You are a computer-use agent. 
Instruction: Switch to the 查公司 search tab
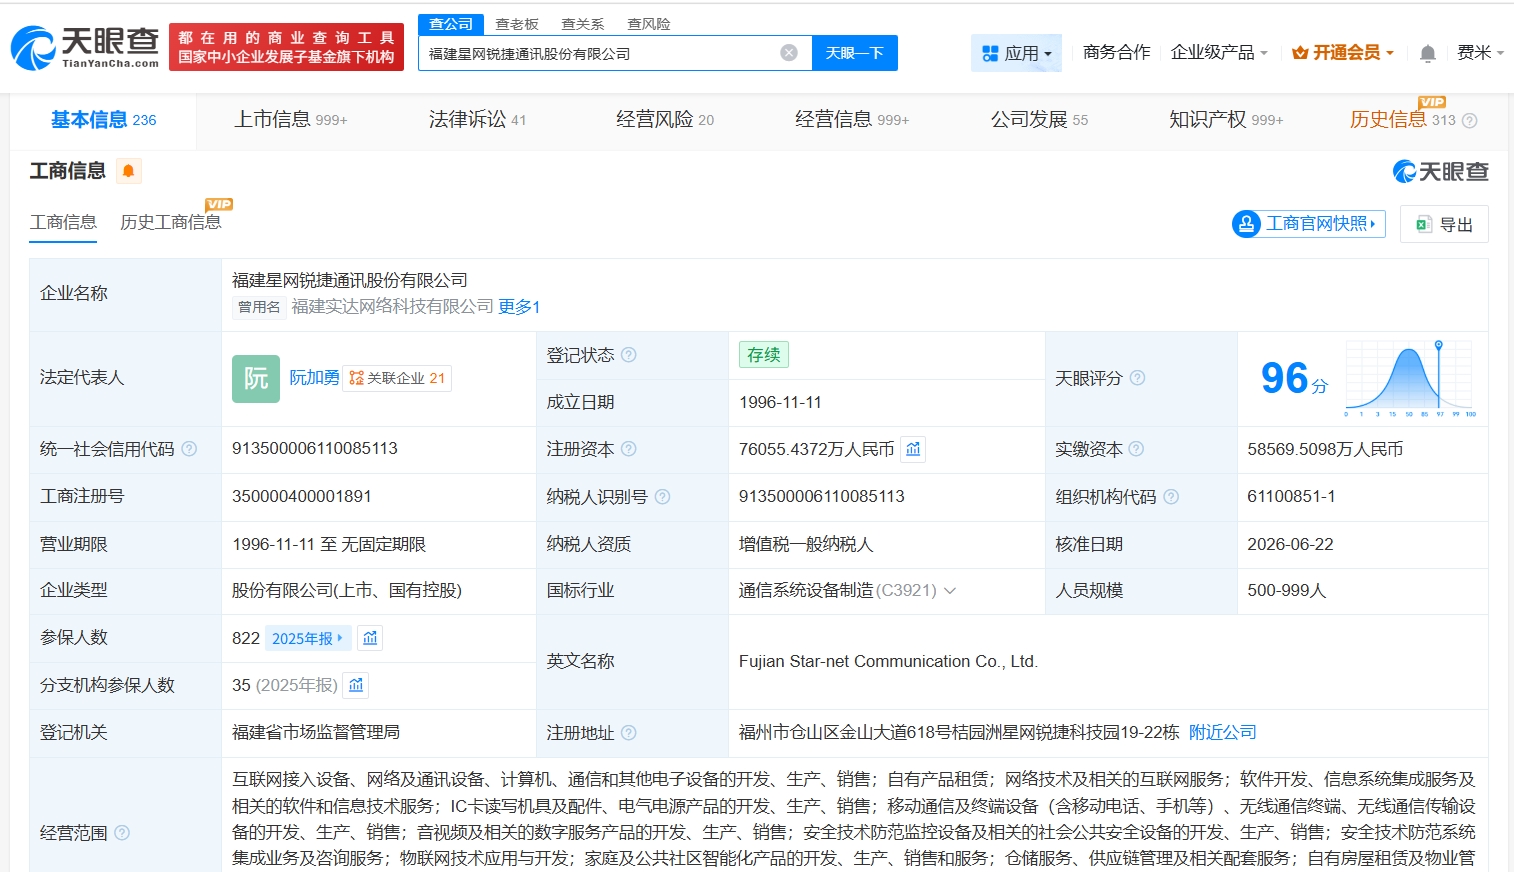[451, 24]
